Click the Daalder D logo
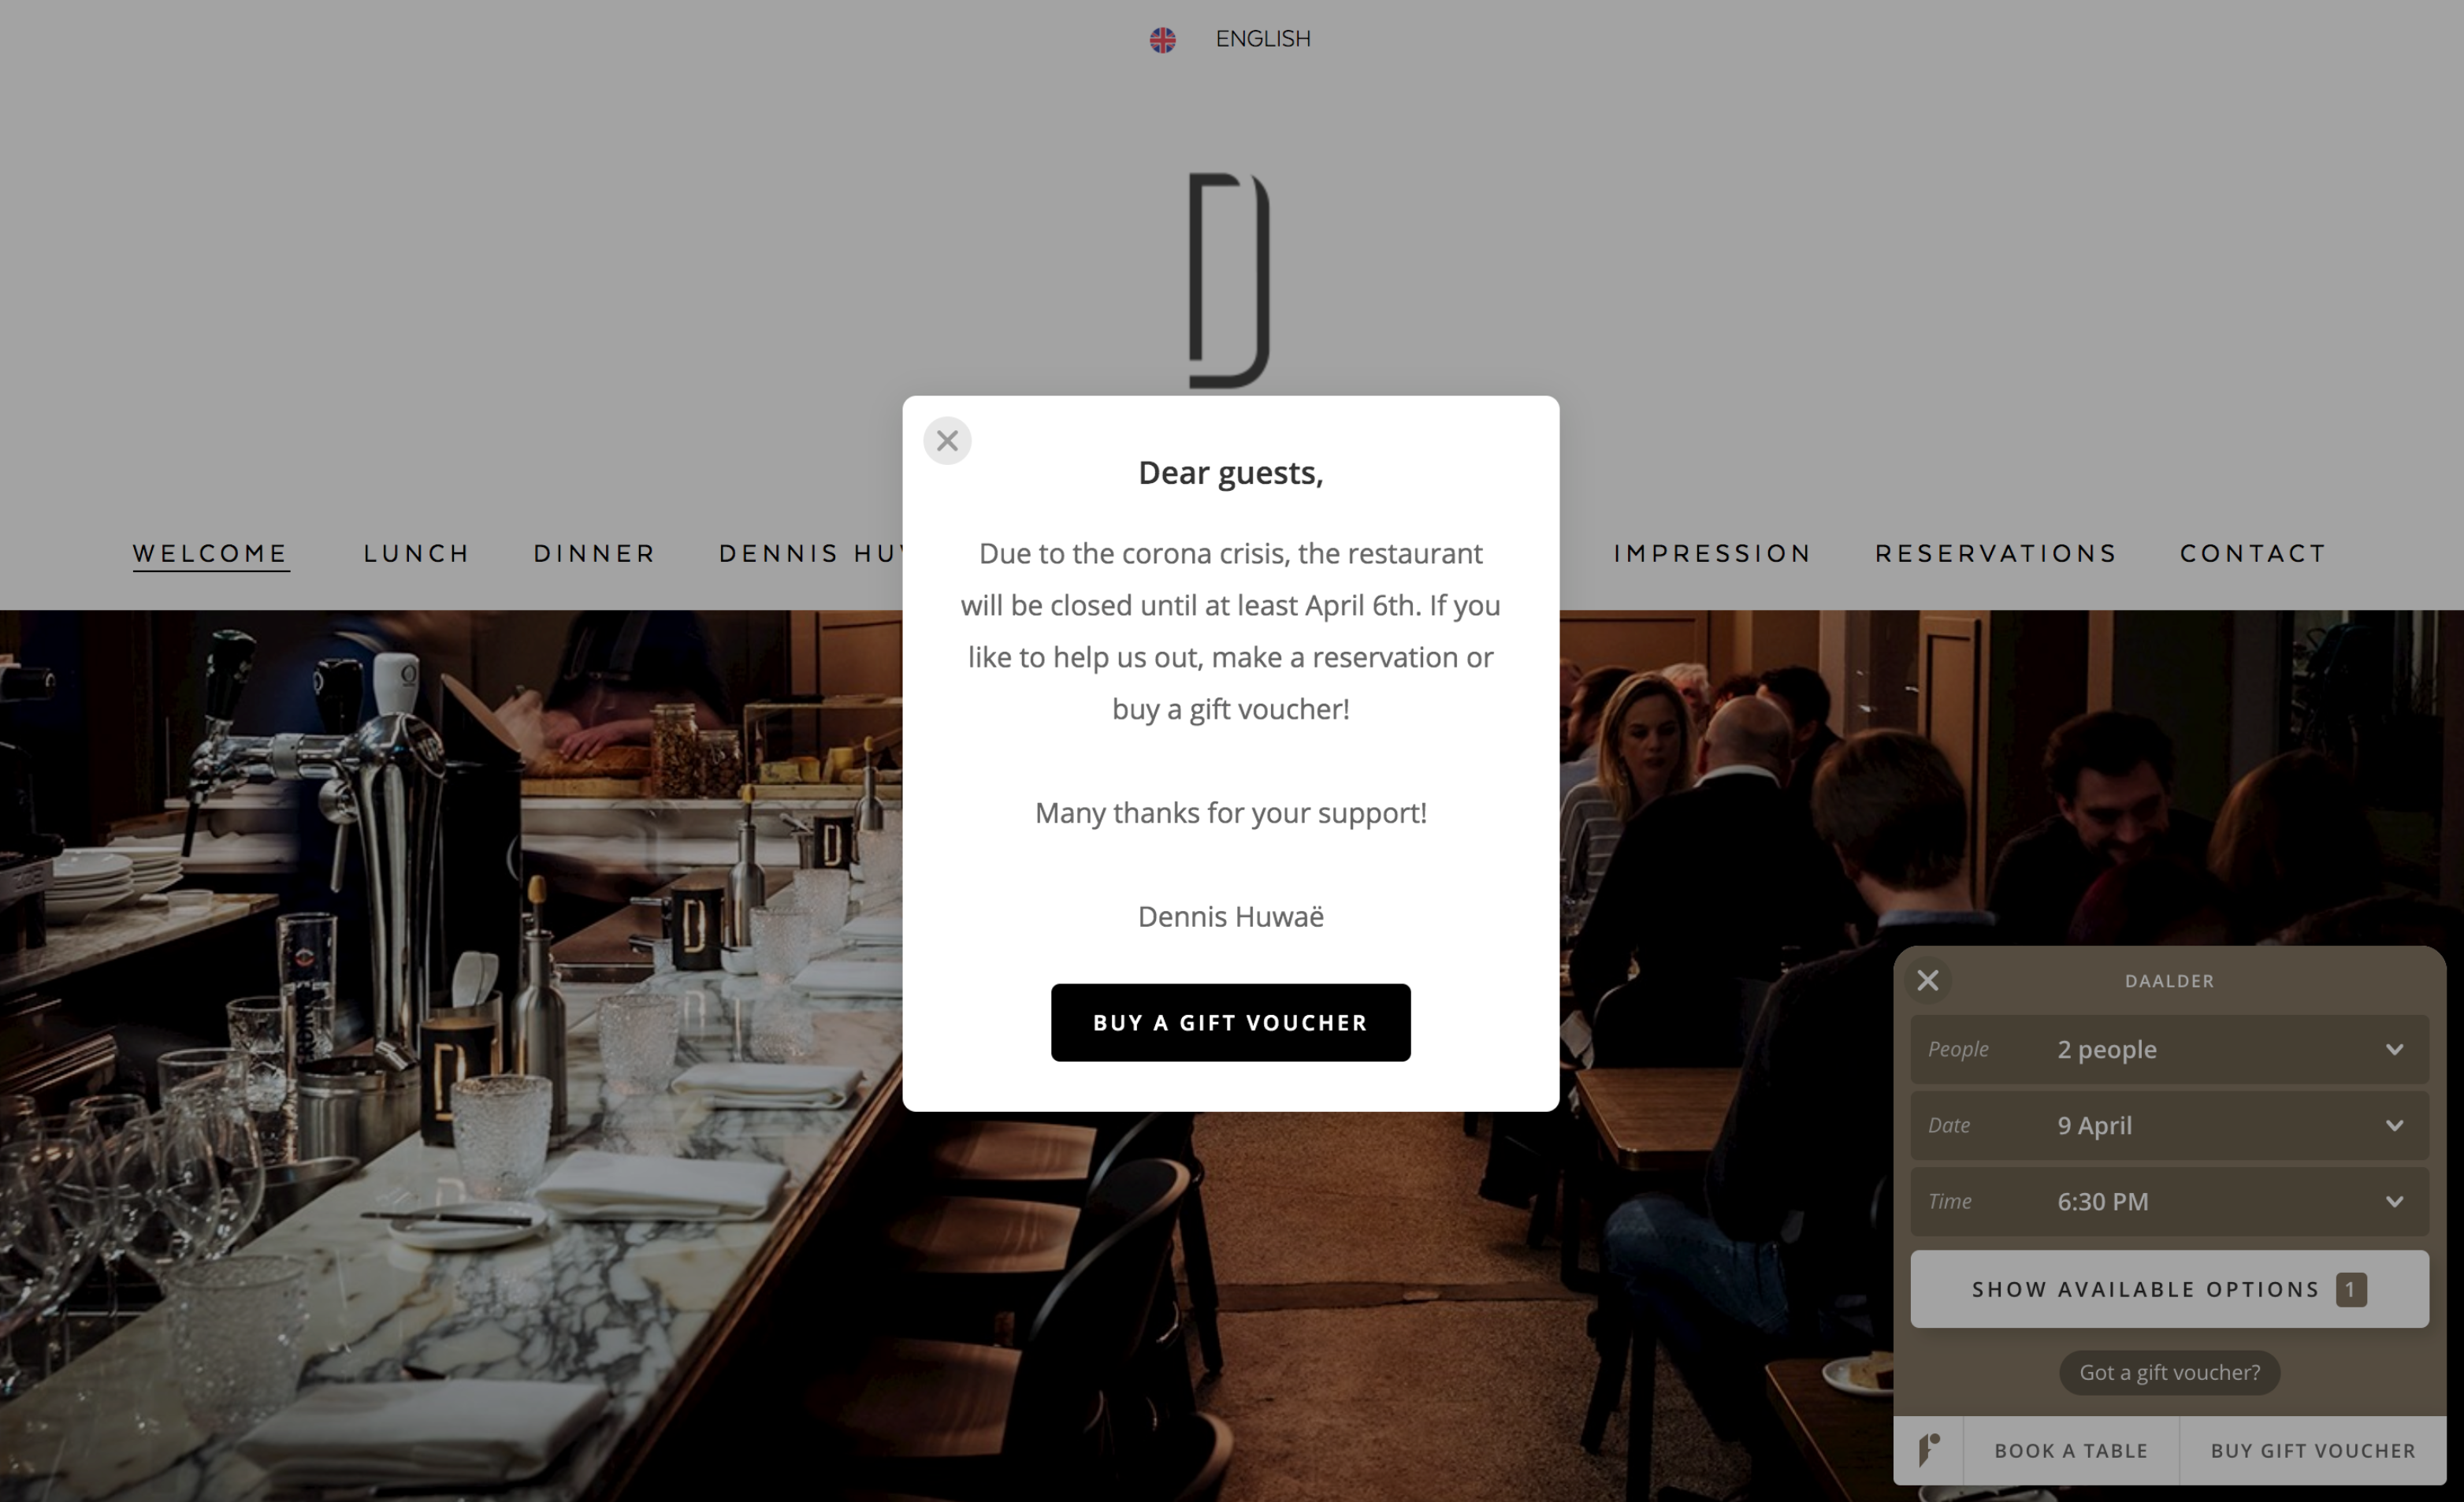The height and width of the screenshot is (1502, 2464). (1229, 280)
